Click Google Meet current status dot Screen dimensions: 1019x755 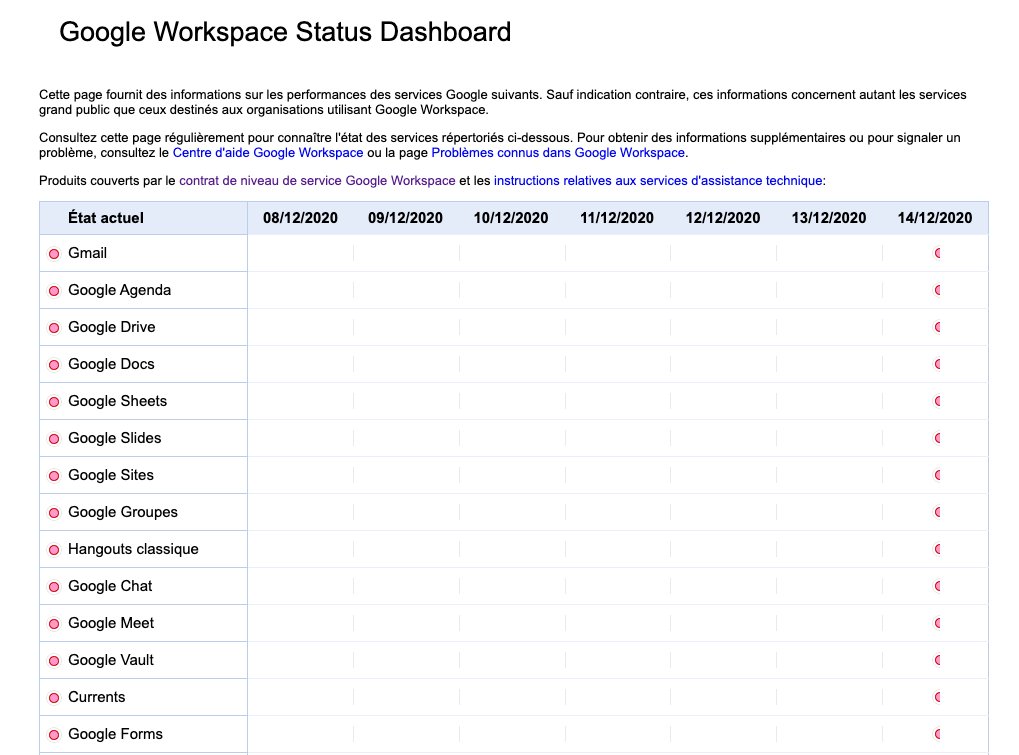pos(54,624)
